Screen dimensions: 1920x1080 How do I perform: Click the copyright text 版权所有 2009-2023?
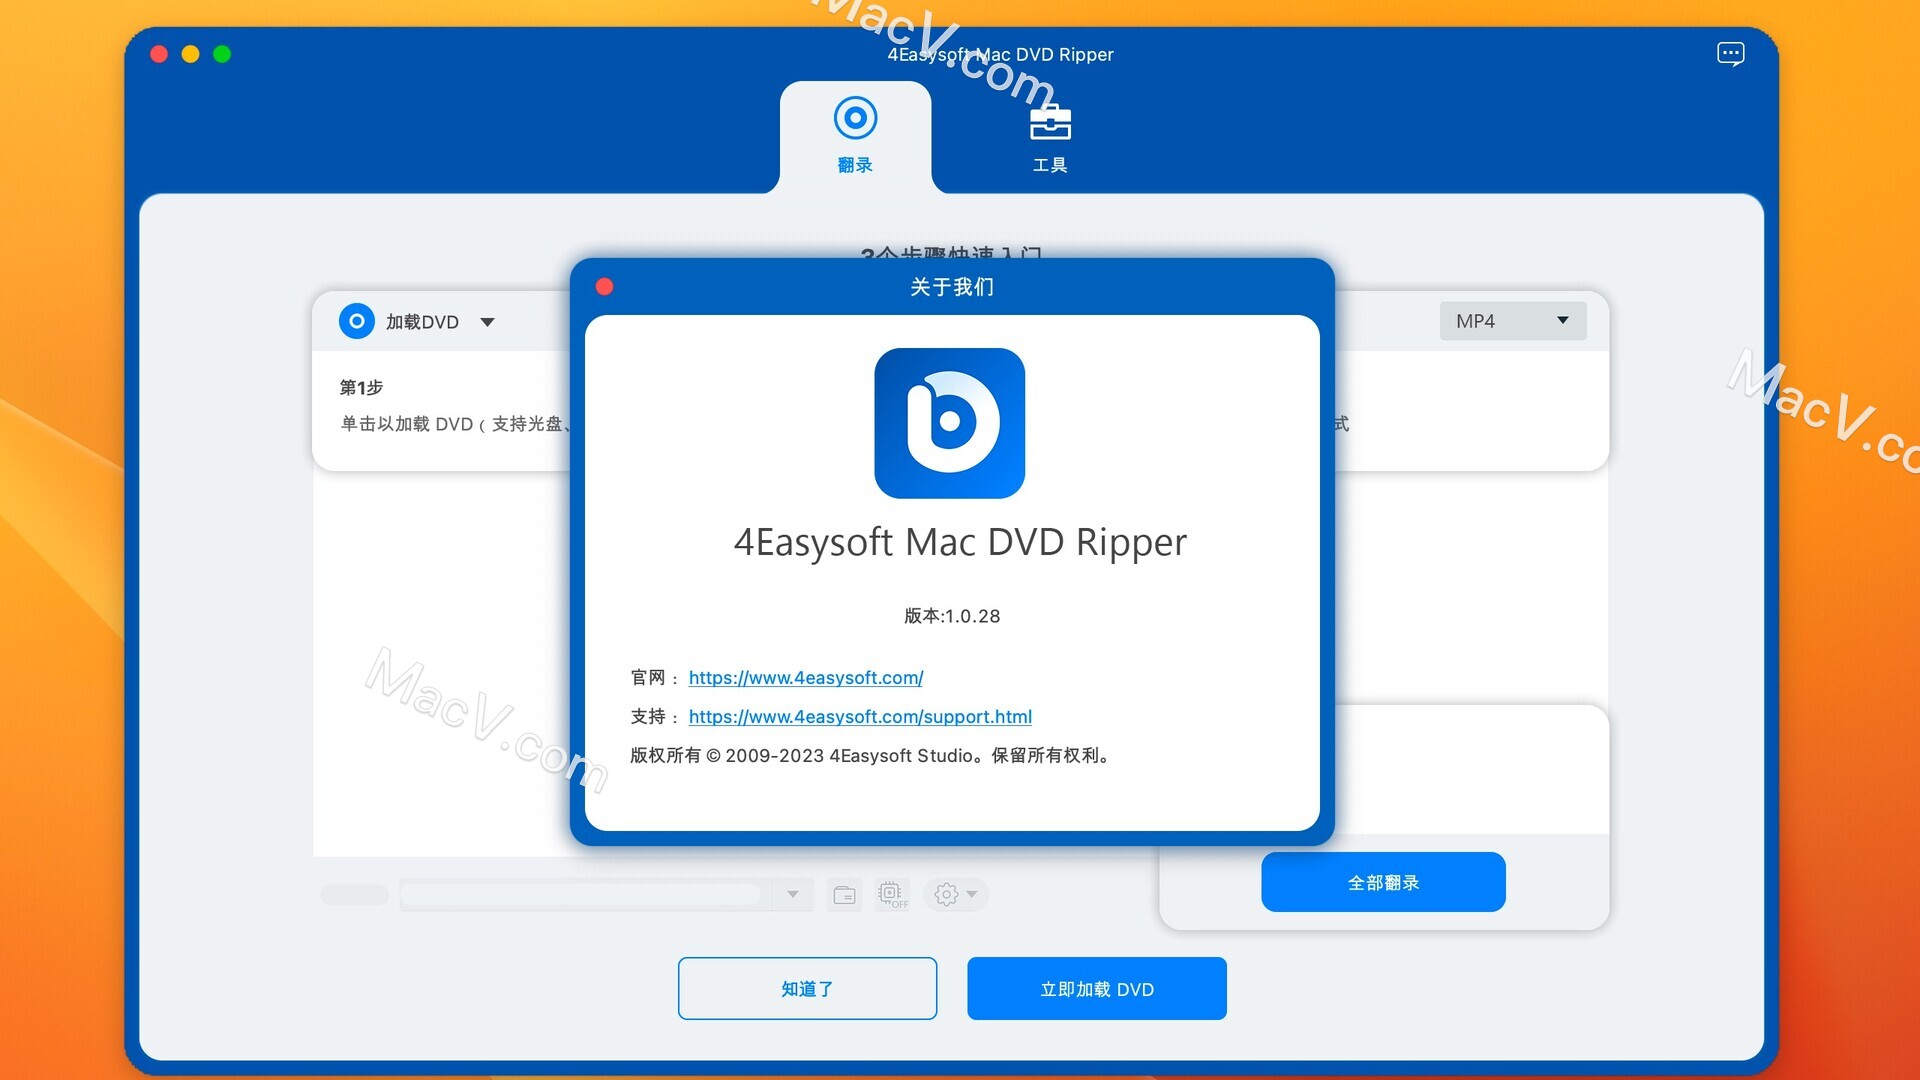869,755
